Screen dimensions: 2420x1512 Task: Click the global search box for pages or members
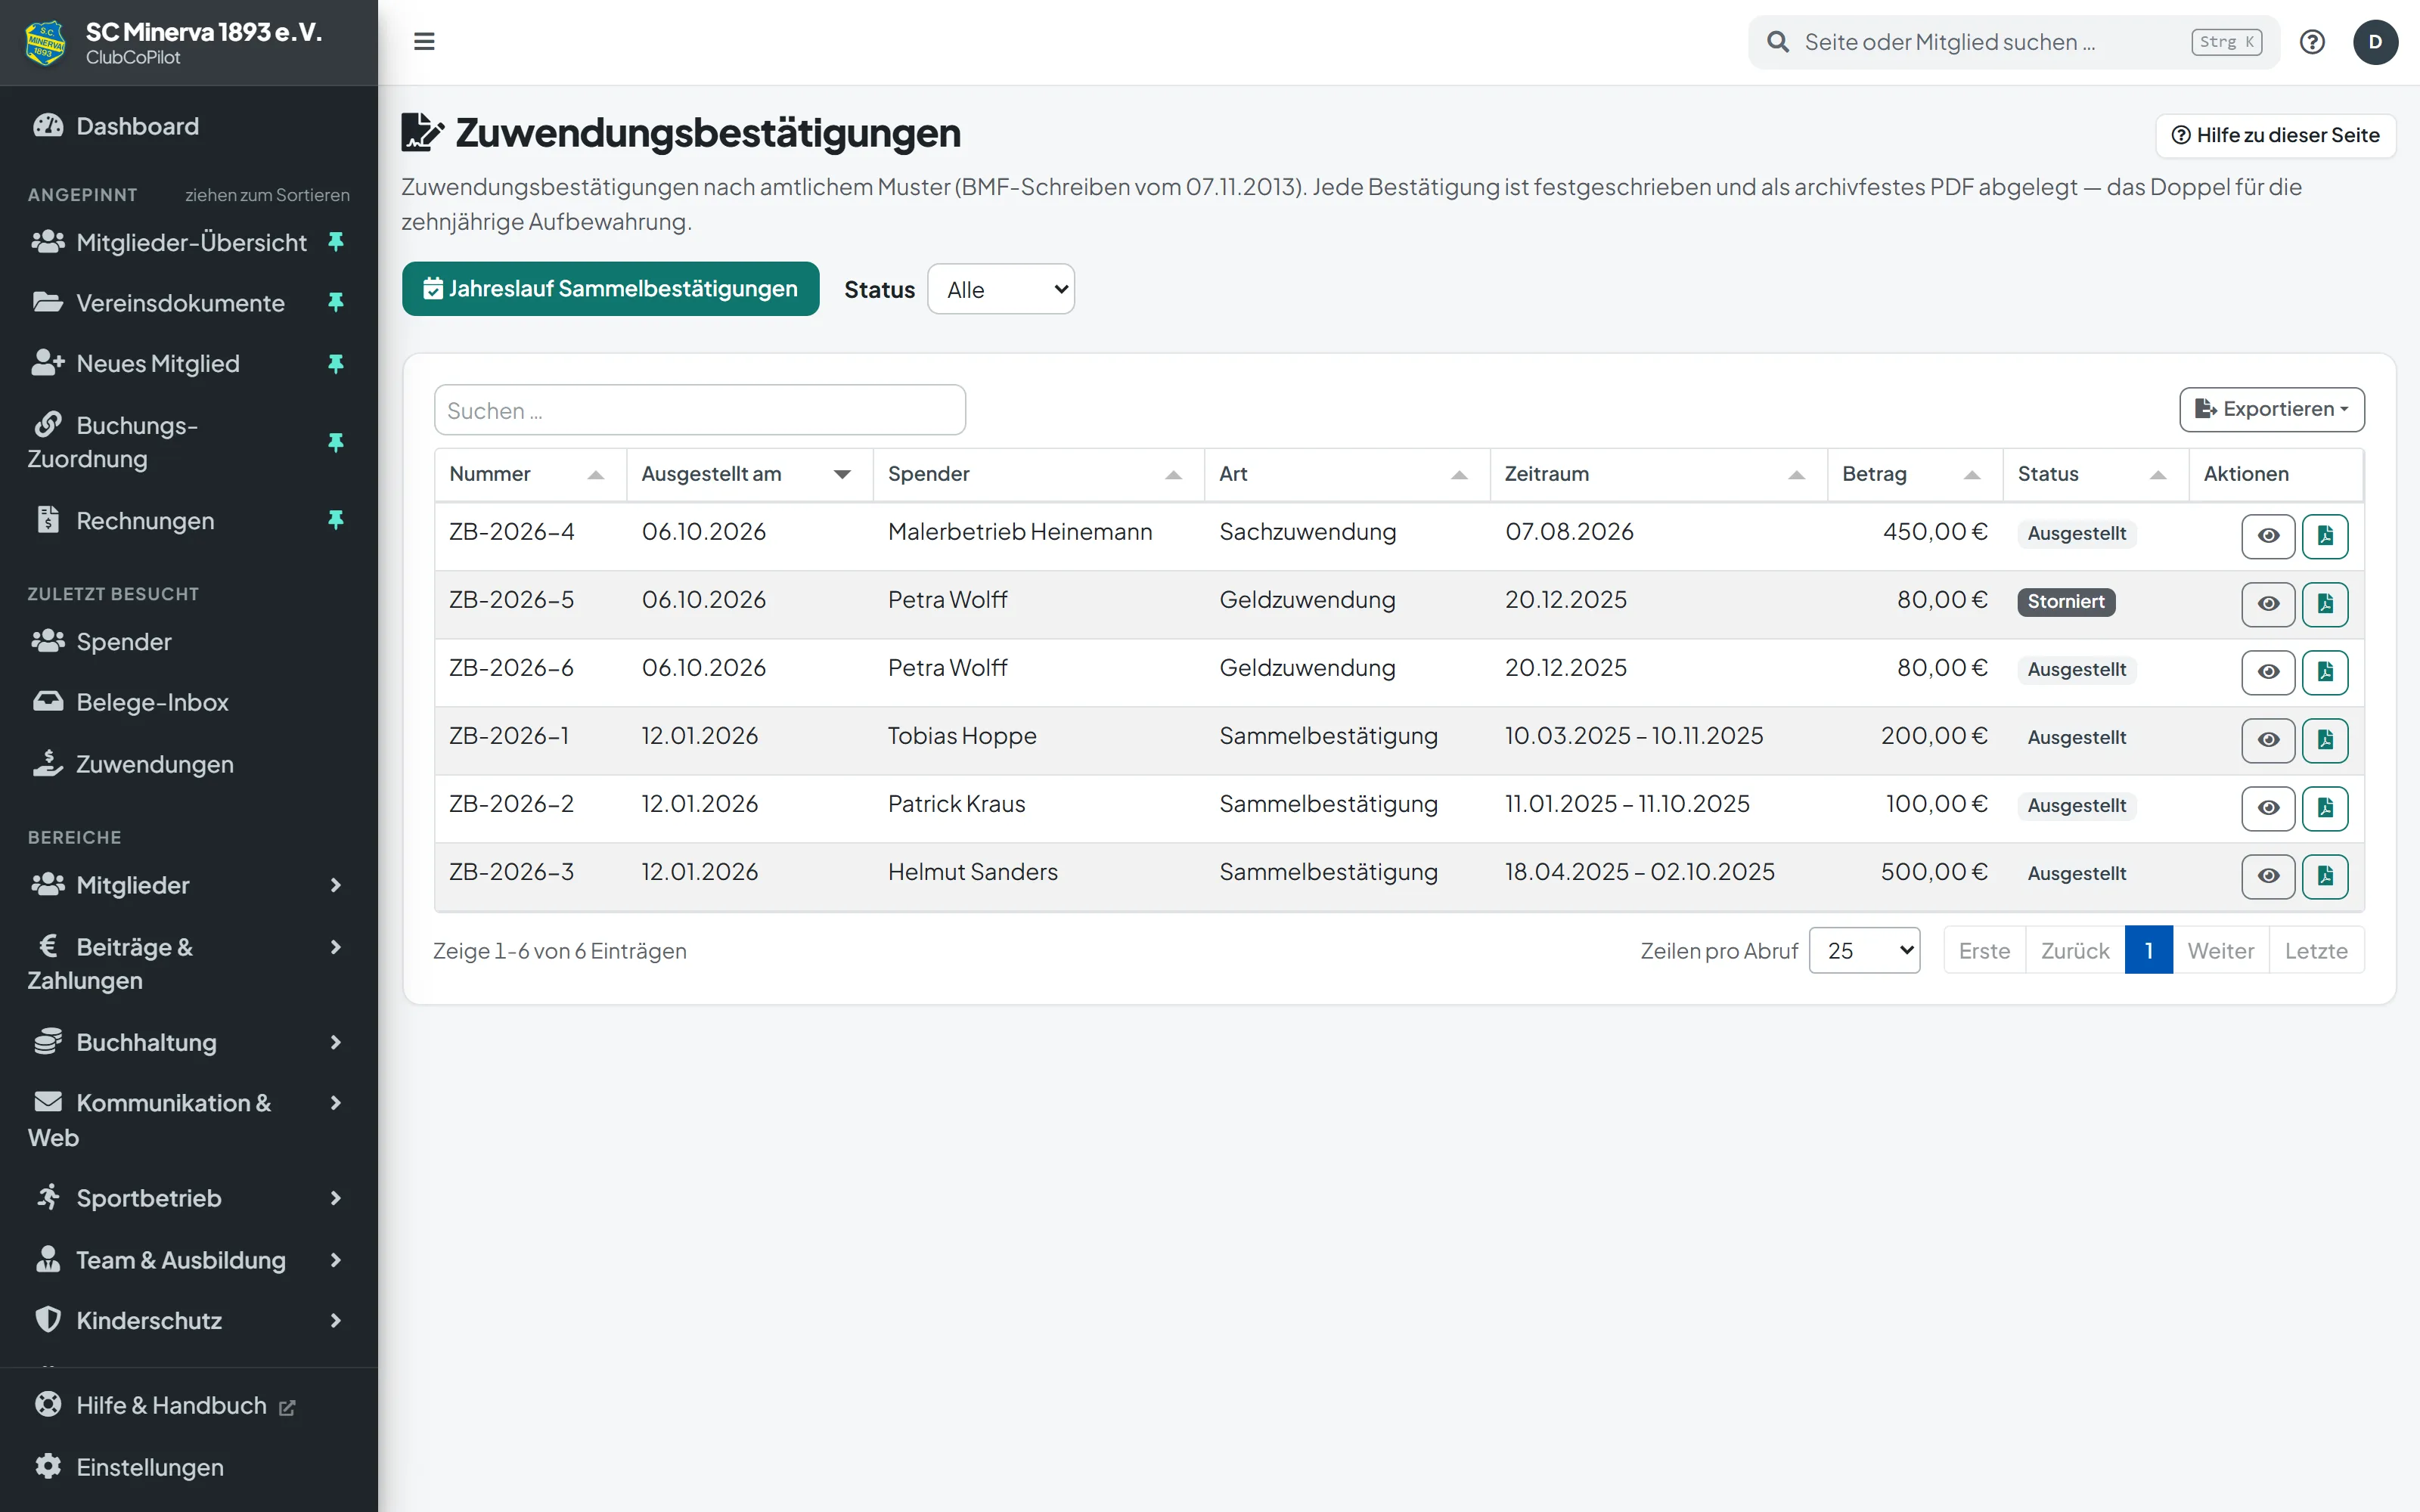2013,42
